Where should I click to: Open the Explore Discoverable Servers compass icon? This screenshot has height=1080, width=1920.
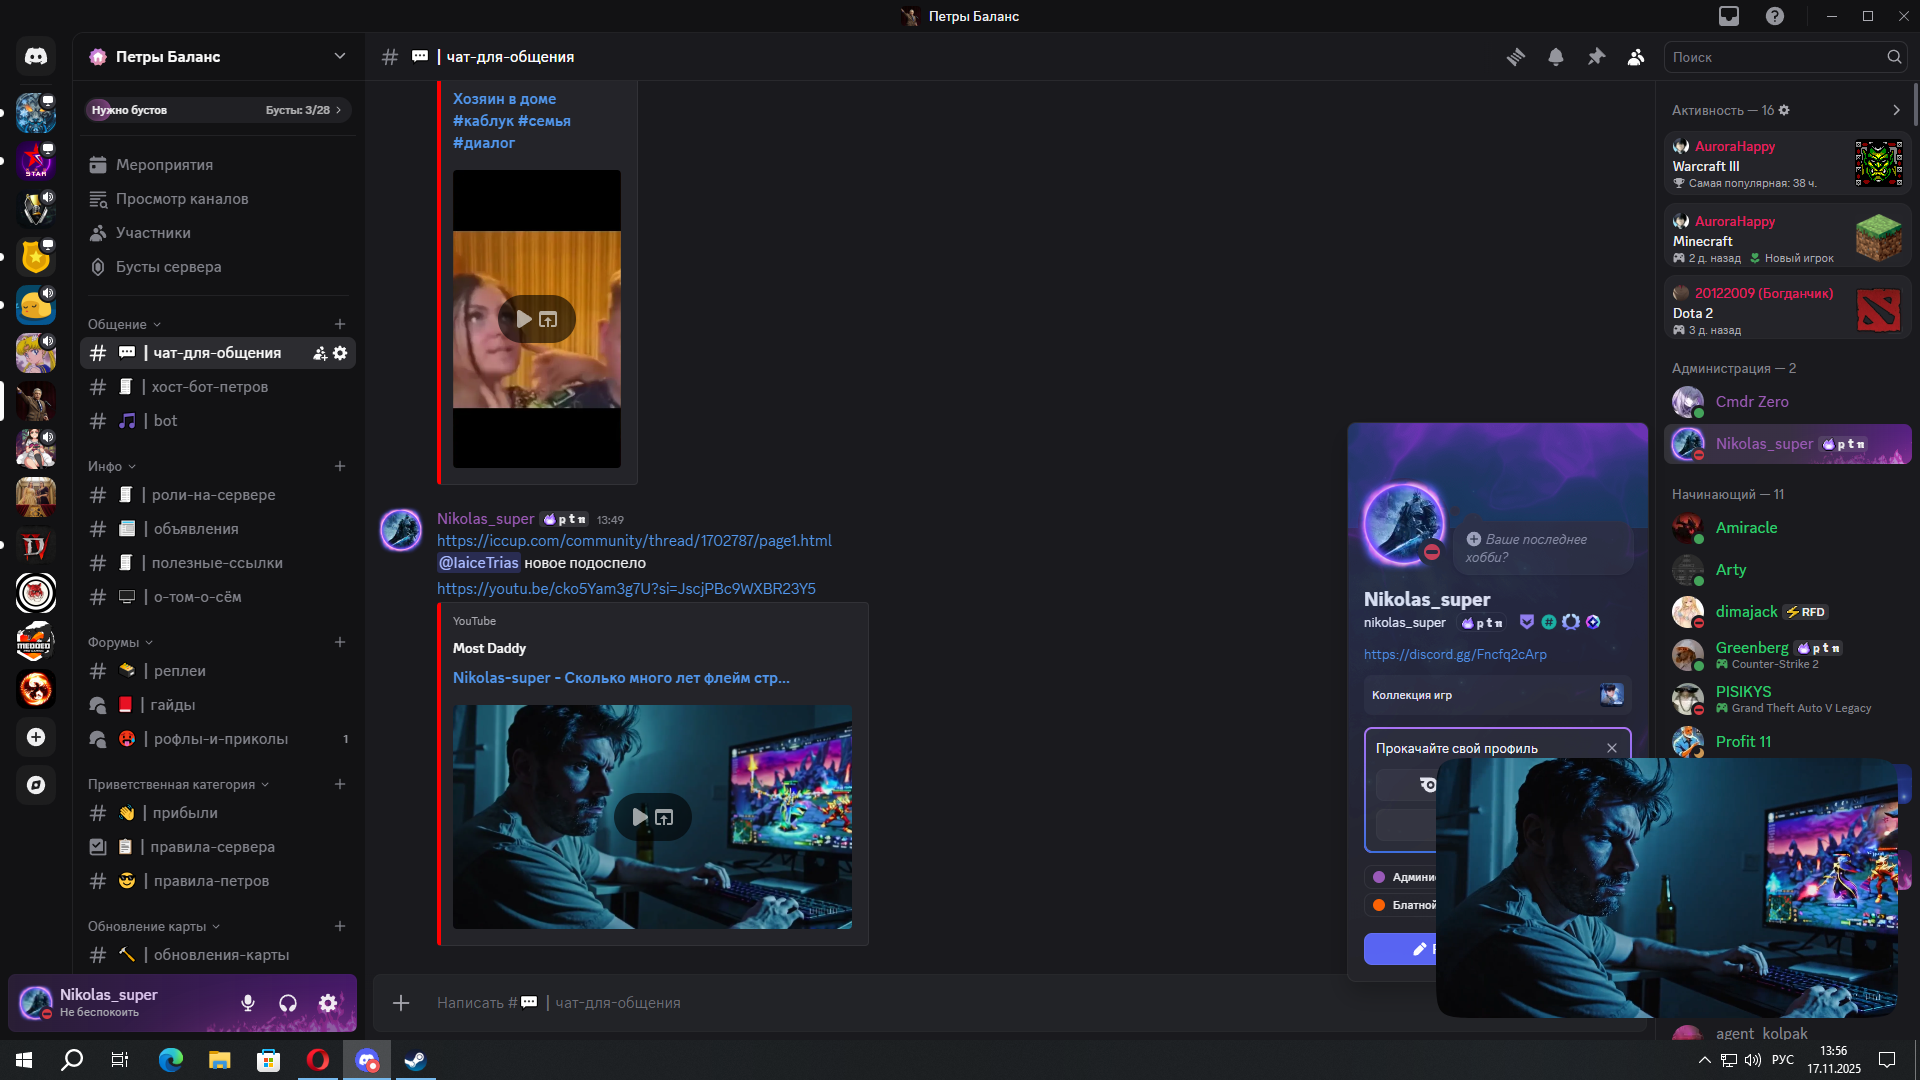pos(36,785)
